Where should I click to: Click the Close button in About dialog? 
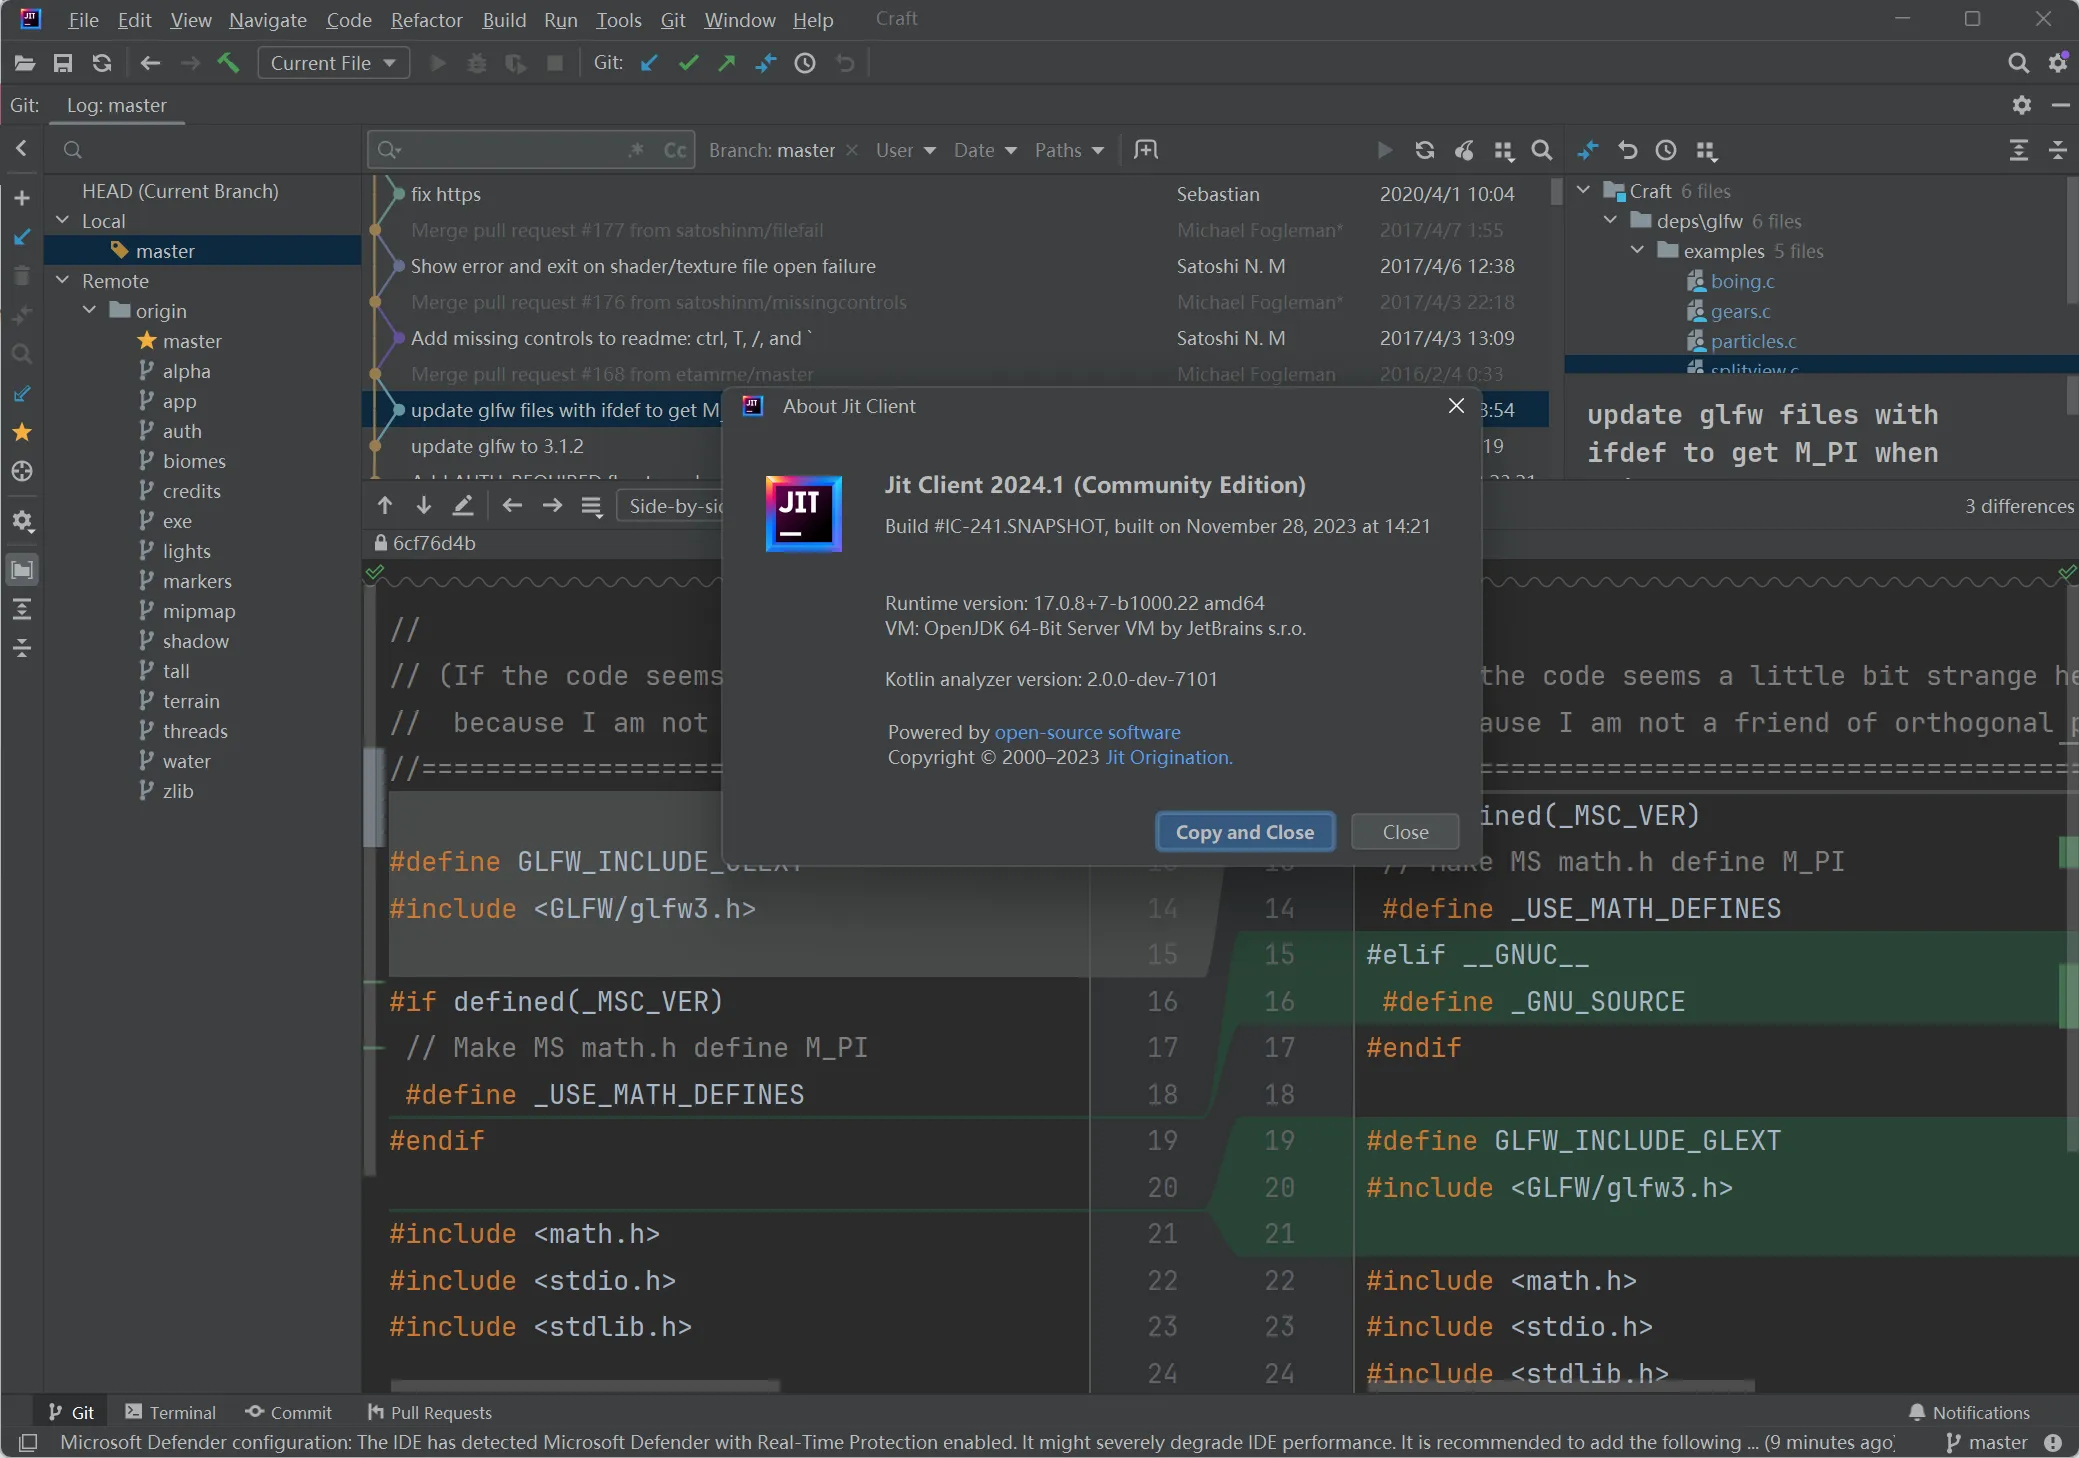pyautogui.click(x=1405, y=832)
